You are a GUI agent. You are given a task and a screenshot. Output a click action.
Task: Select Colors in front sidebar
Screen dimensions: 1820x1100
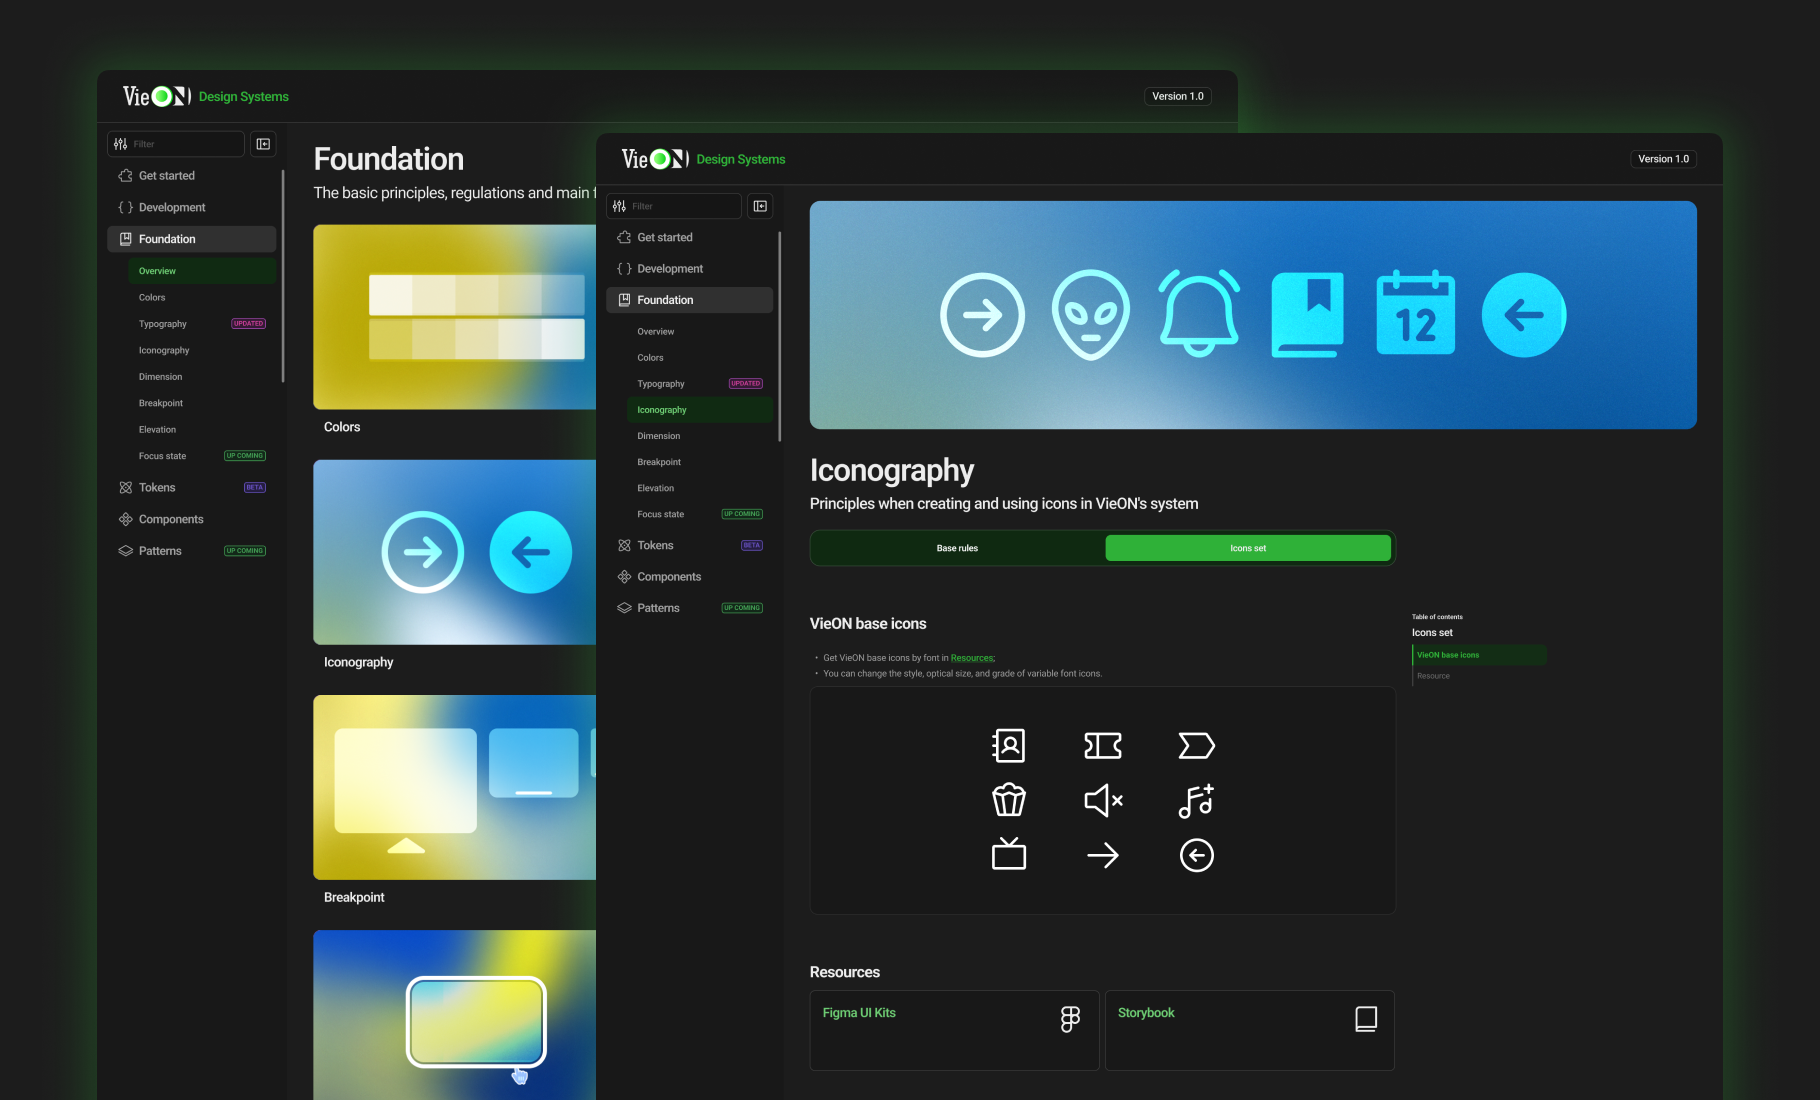point(699,357)
